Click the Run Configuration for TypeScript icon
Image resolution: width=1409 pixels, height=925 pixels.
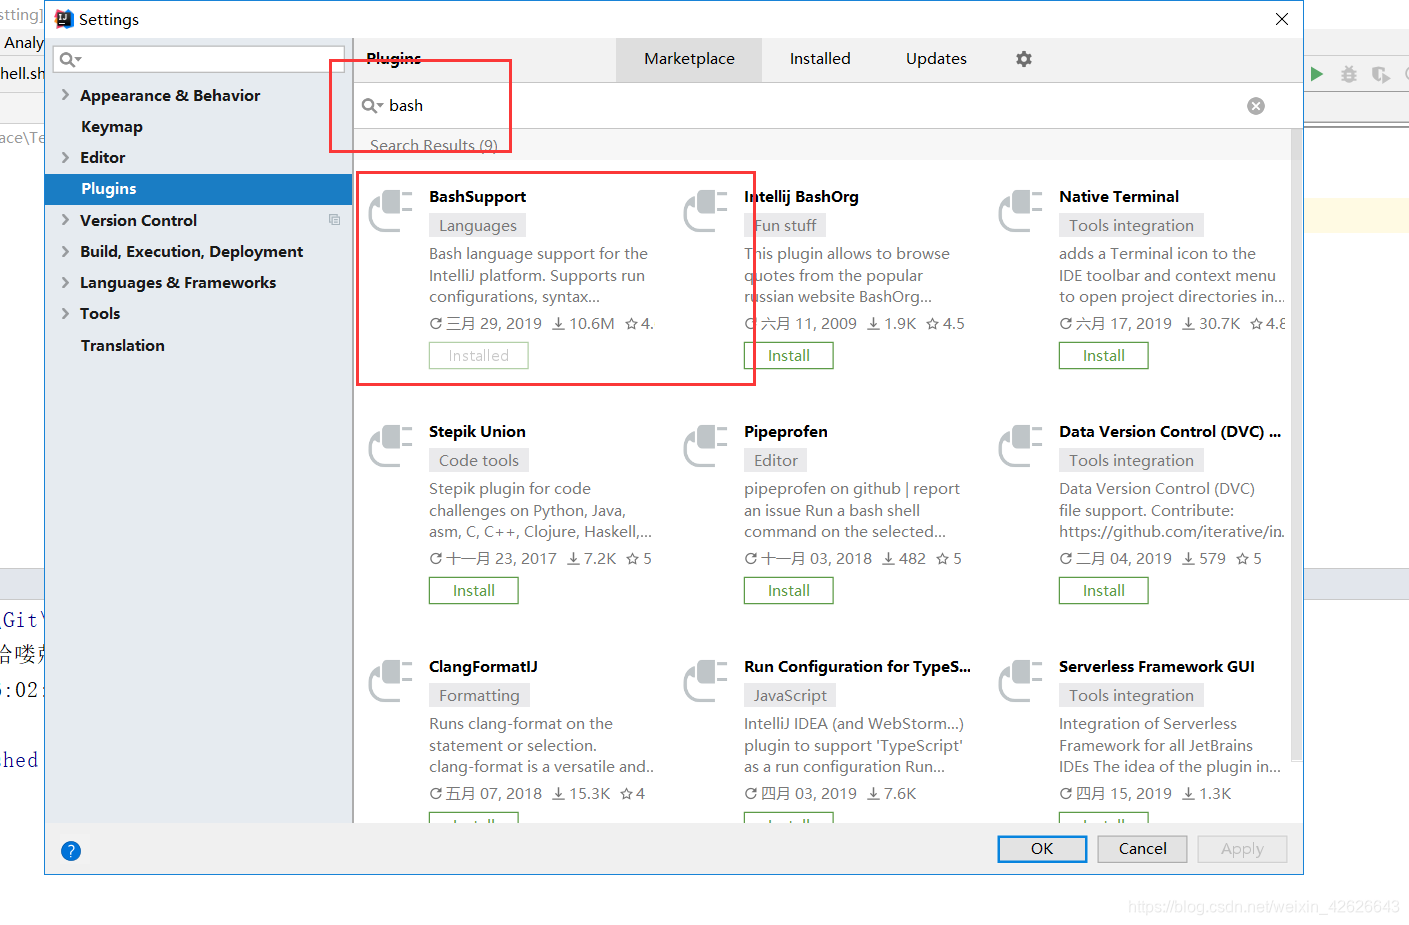click(706, 681)
